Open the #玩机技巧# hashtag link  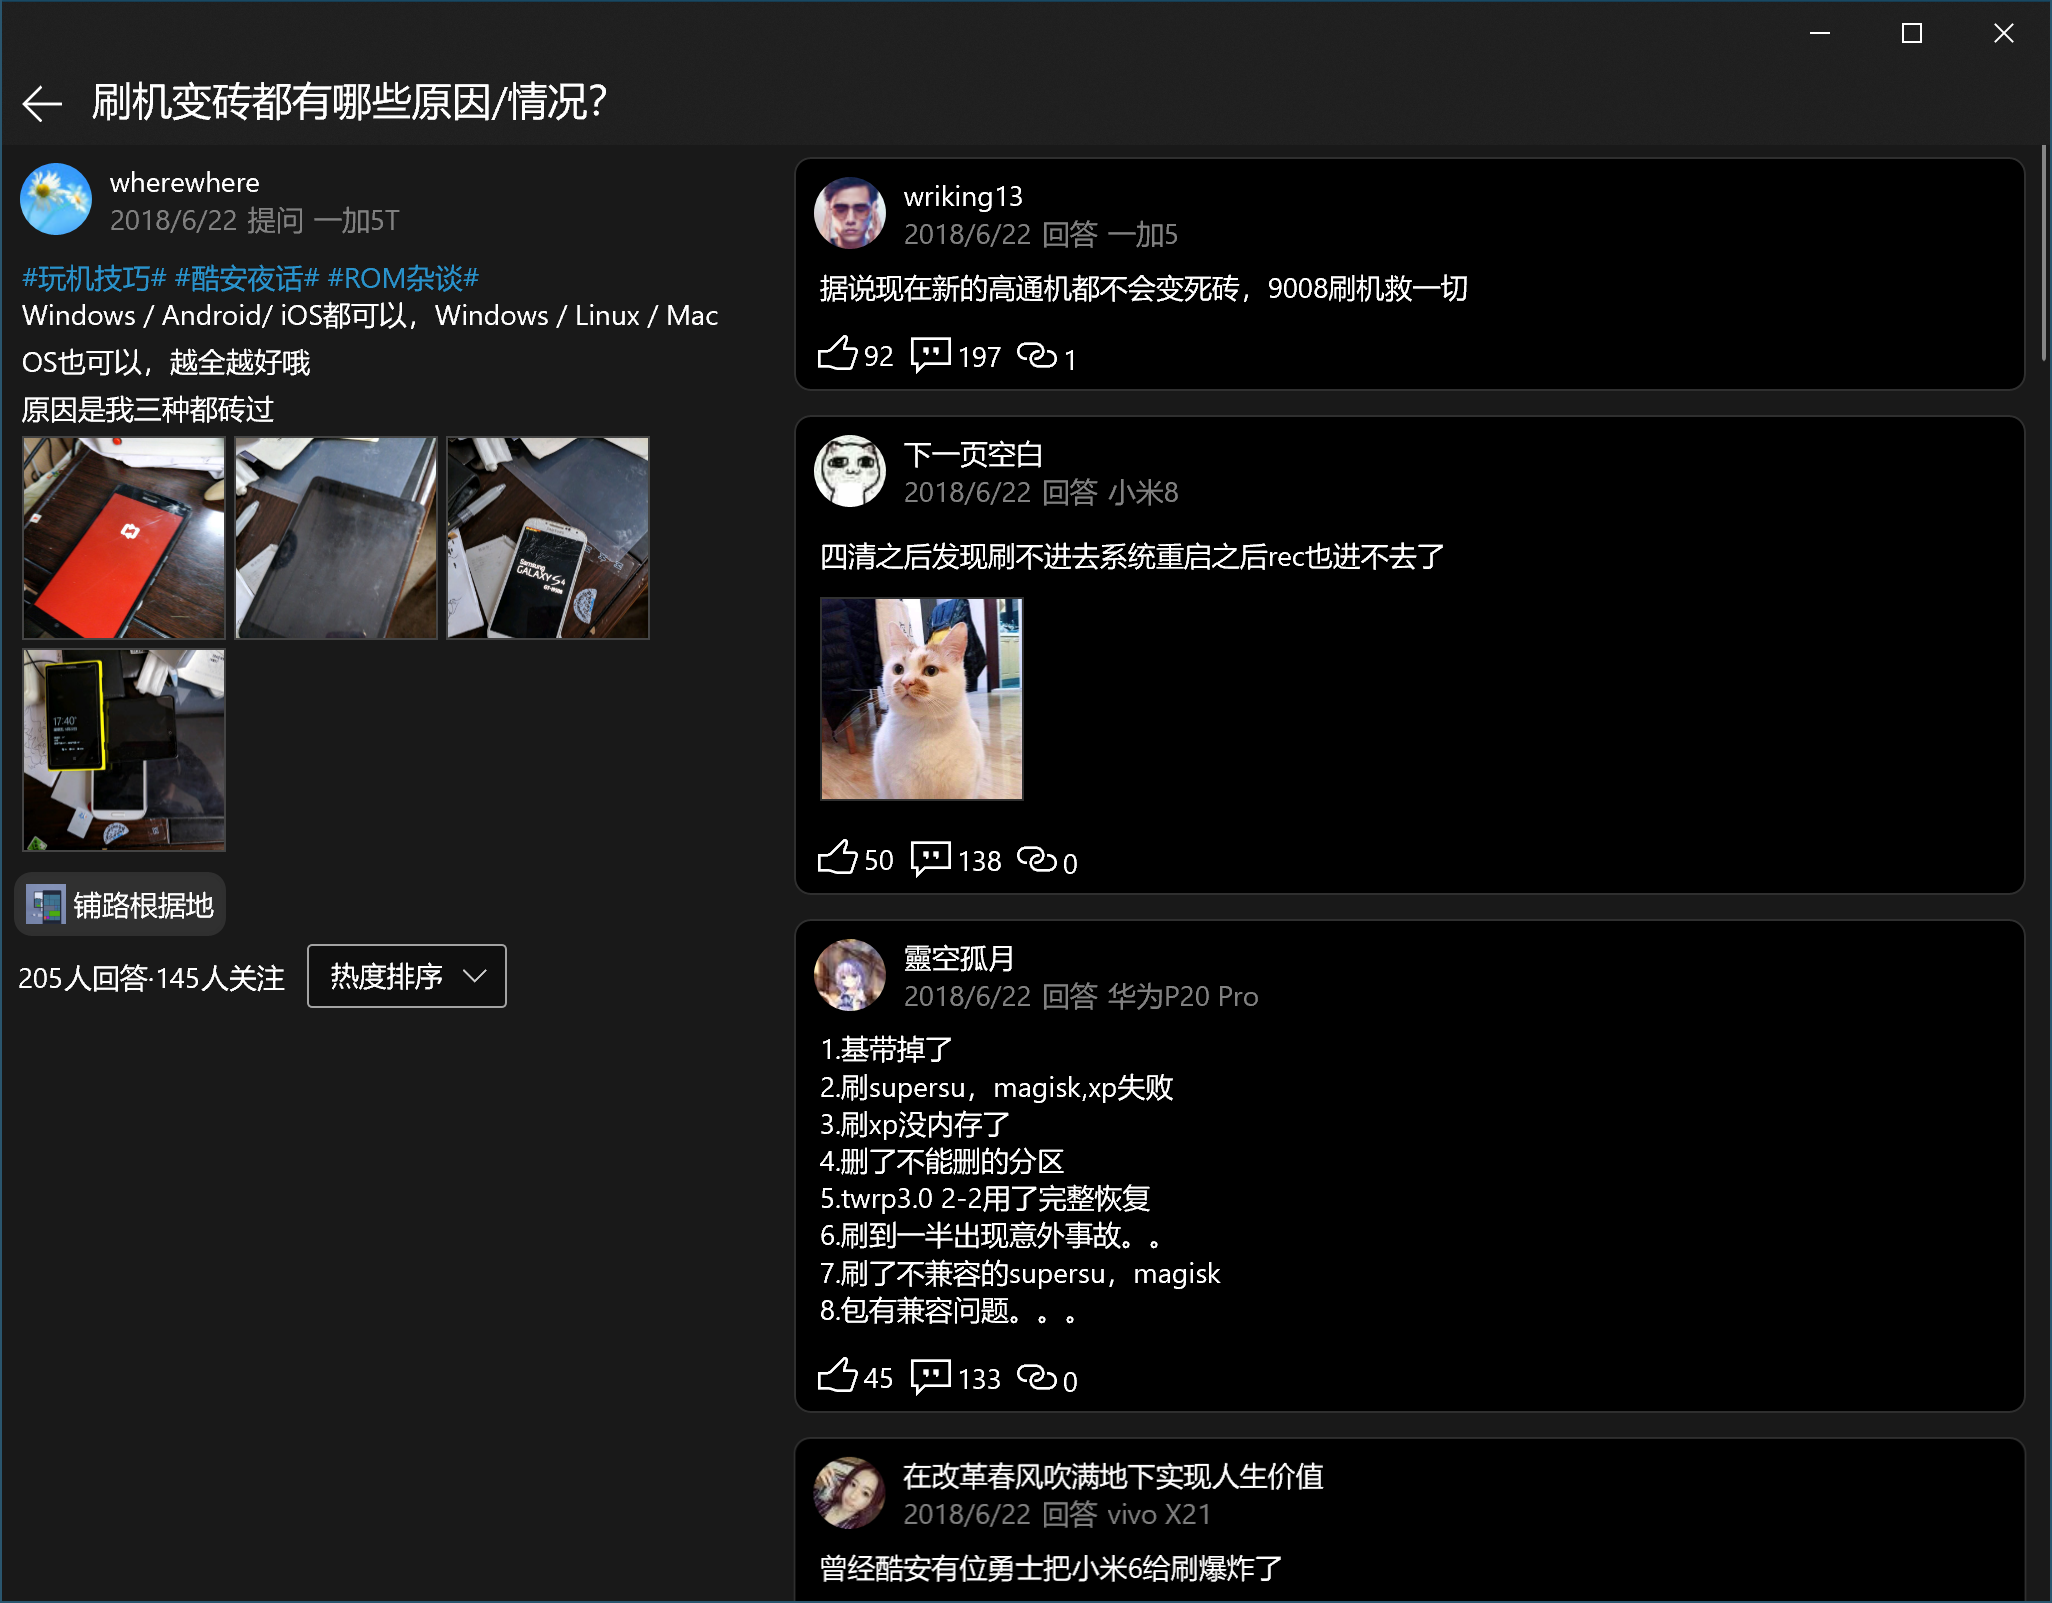tap(94, 278)
